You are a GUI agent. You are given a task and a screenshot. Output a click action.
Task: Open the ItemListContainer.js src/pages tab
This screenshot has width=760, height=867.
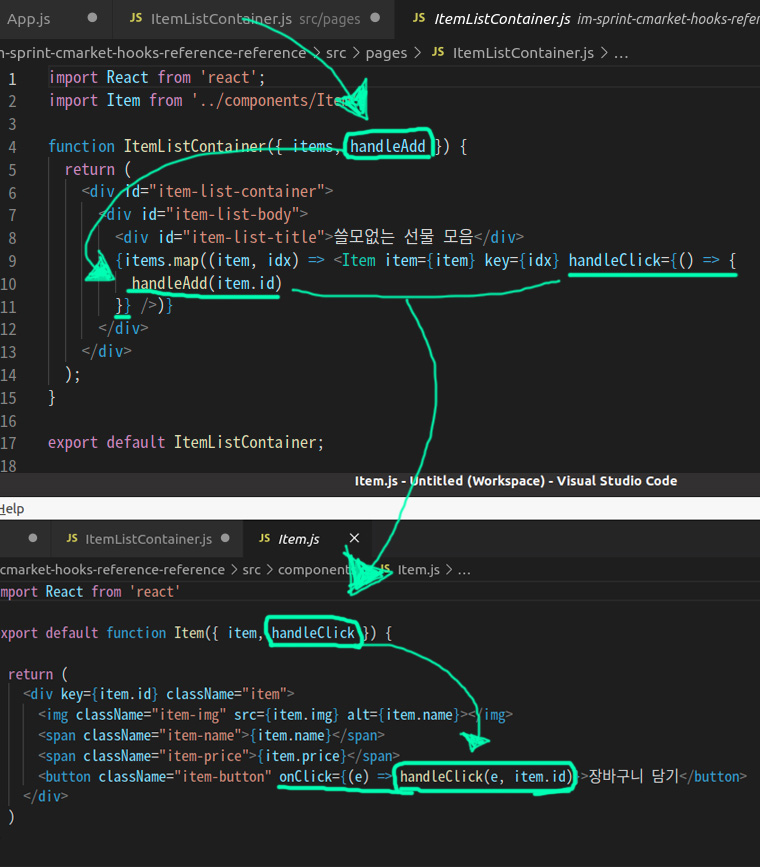(254, 19)
